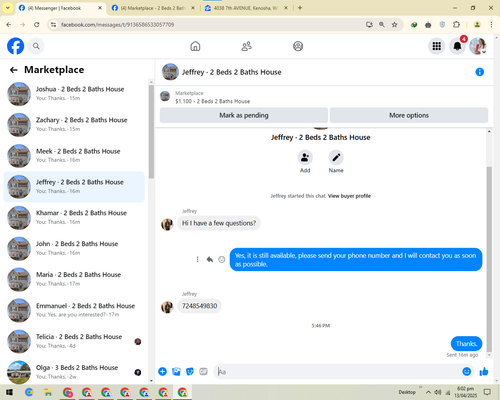Viewport: 500px width, 400px height.
Task: Open conversation info icon for Jeffrey
Action: tap(479, 72)
